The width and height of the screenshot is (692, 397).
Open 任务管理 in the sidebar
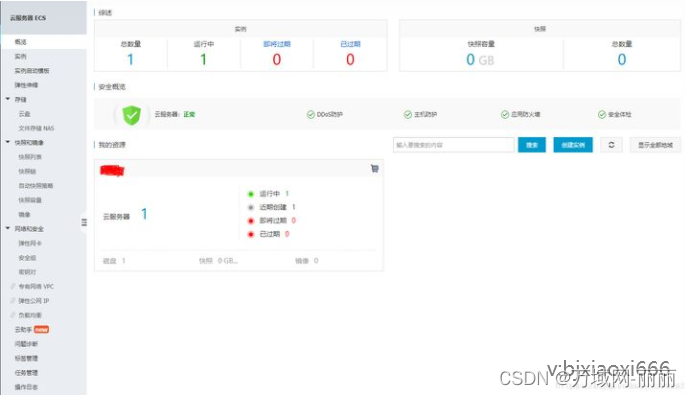[x=26, y=373]
